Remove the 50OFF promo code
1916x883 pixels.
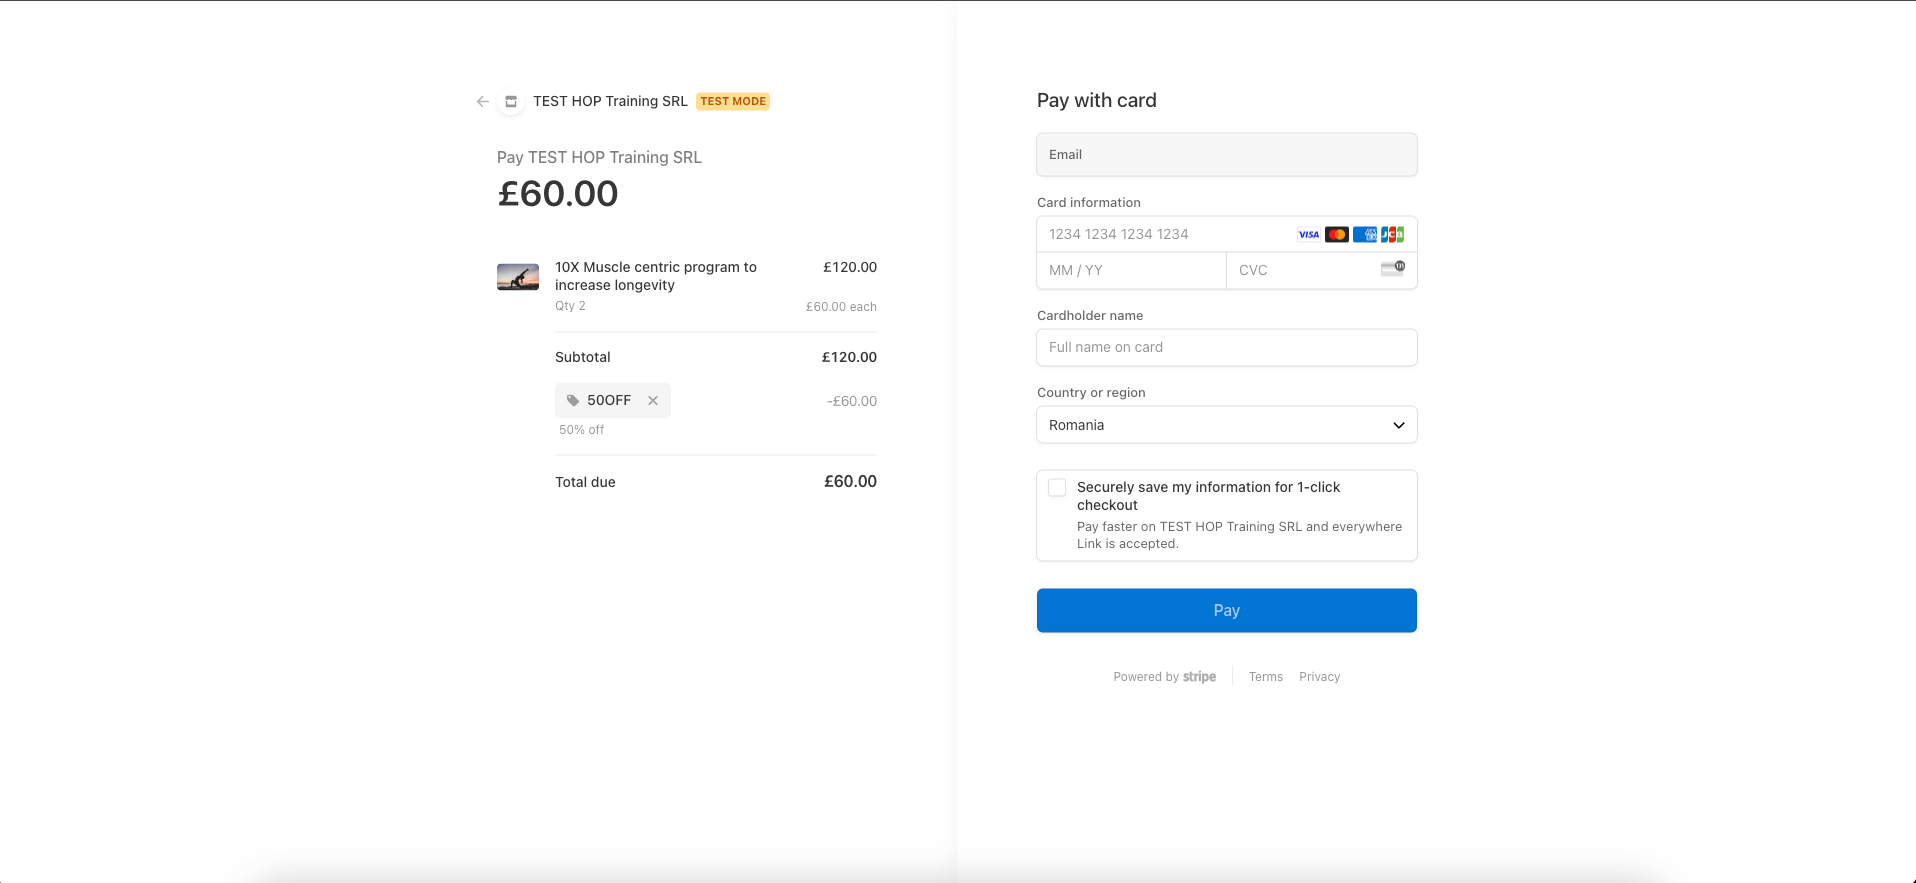[653, 400]
